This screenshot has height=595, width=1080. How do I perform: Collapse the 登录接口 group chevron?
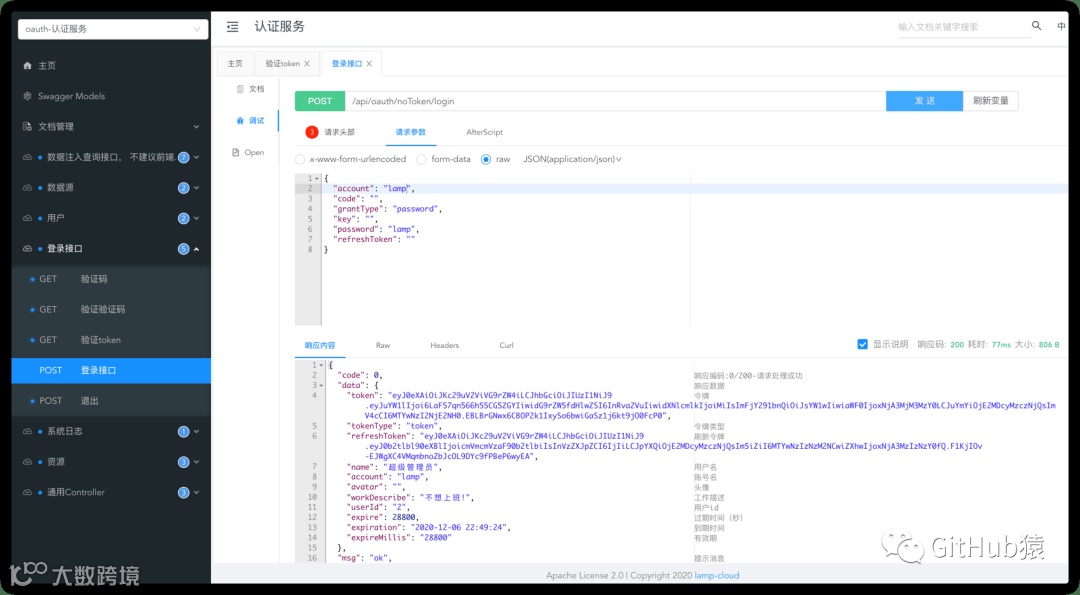coord(196,249)
